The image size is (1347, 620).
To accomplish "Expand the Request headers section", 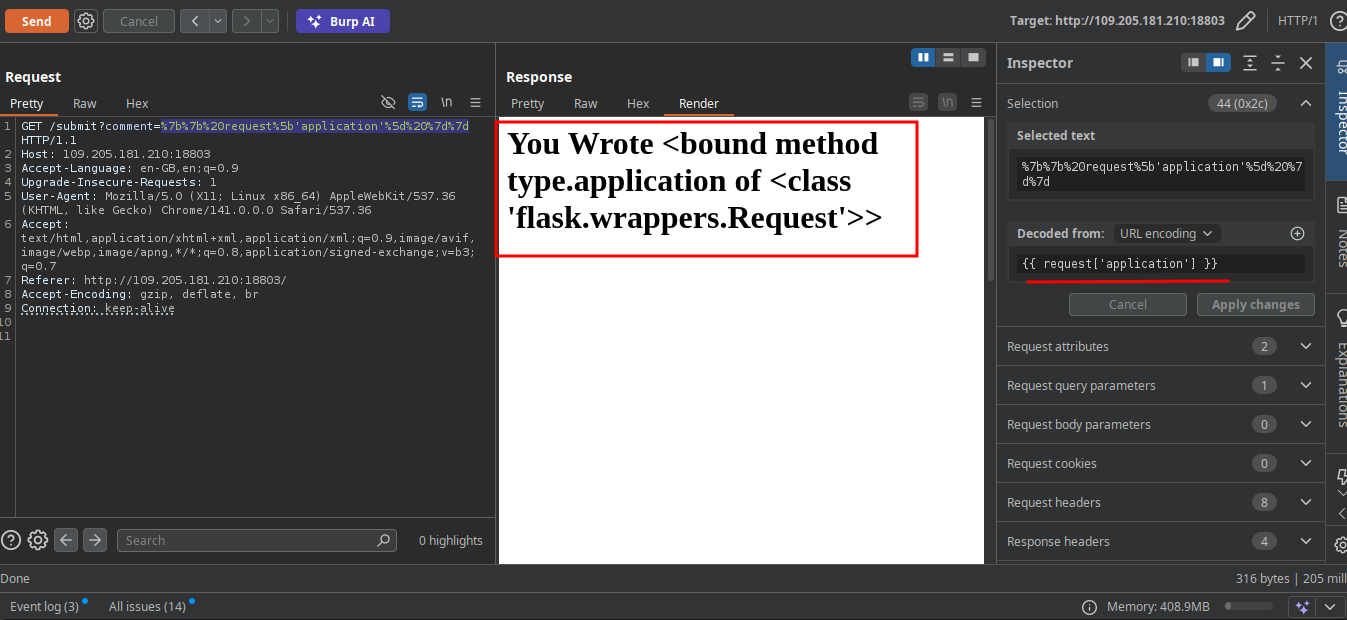I will [x=1305, y=502].
